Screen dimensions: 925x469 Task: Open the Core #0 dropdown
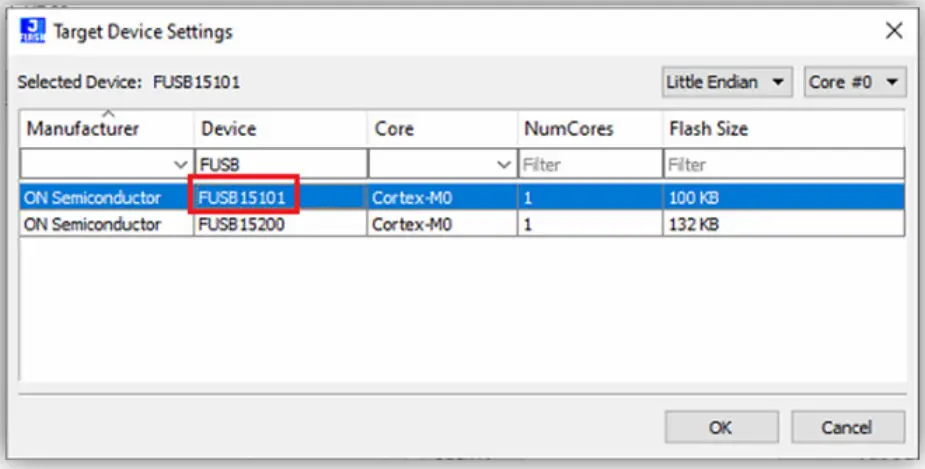click(854, 82)
